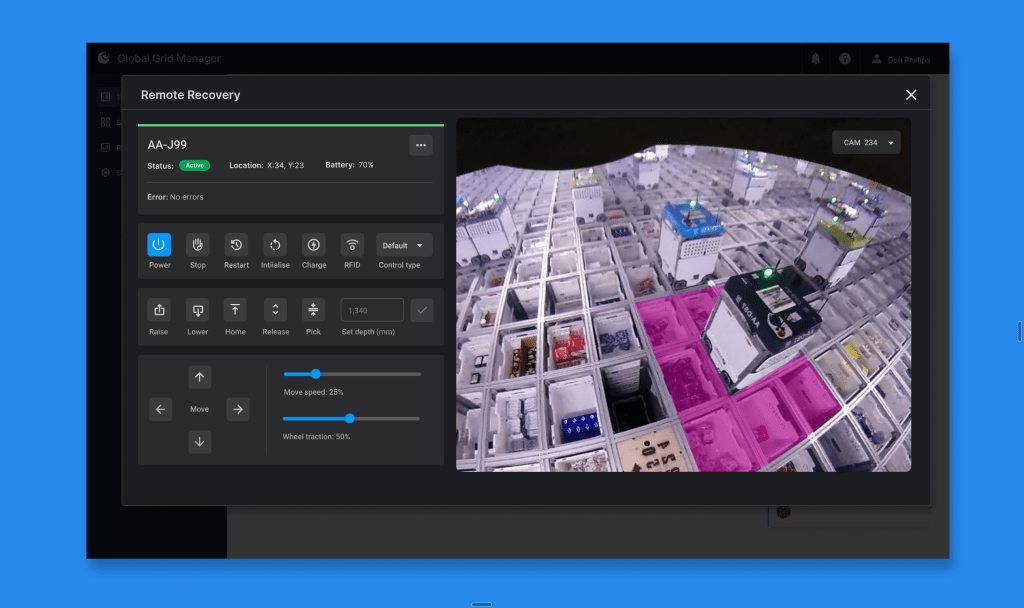Viewport: 1024px width, 608px height.
Task: Click the Raise gripper icon
Action: coord(159,310)
